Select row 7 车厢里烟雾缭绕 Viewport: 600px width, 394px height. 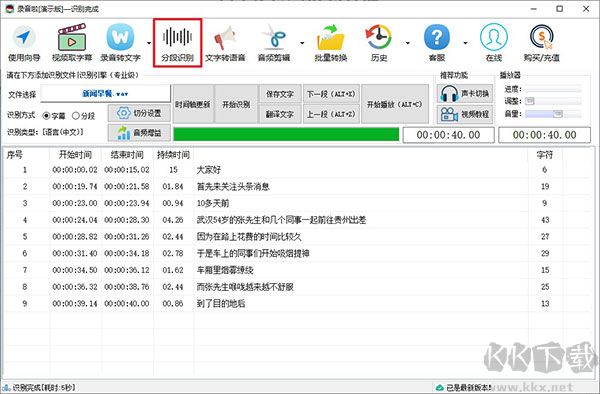click(225, 270)
